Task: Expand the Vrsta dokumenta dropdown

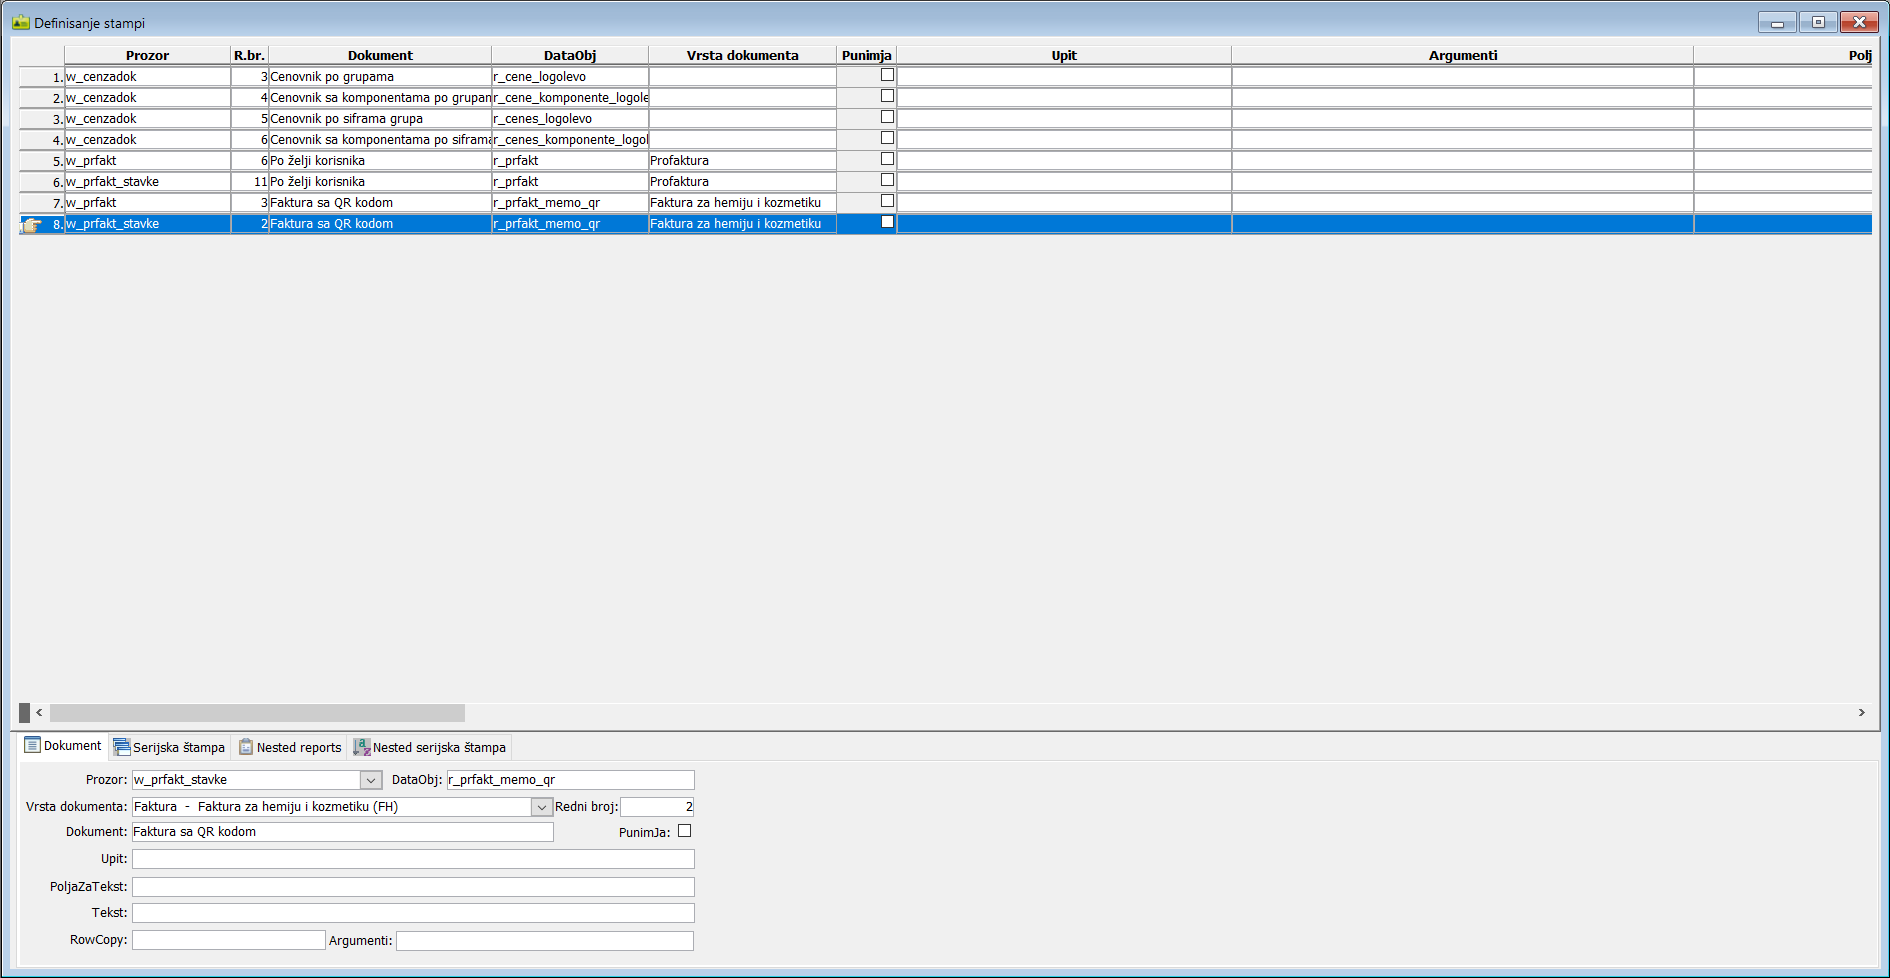Action: coord(542,807)
